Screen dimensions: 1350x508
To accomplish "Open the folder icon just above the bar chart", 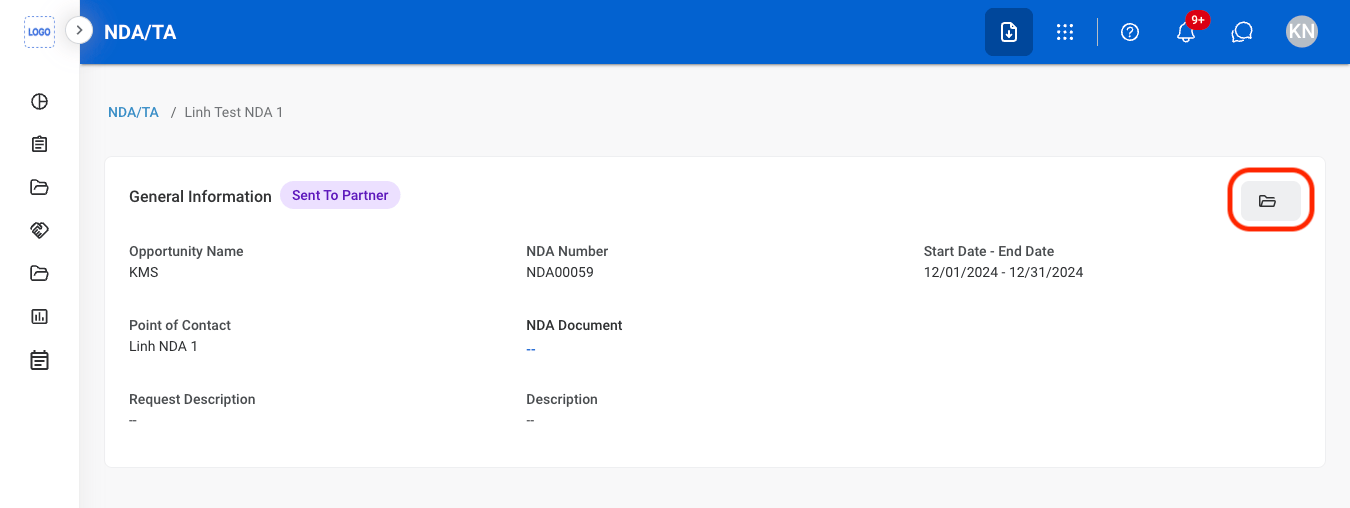I will pos(39,273).
